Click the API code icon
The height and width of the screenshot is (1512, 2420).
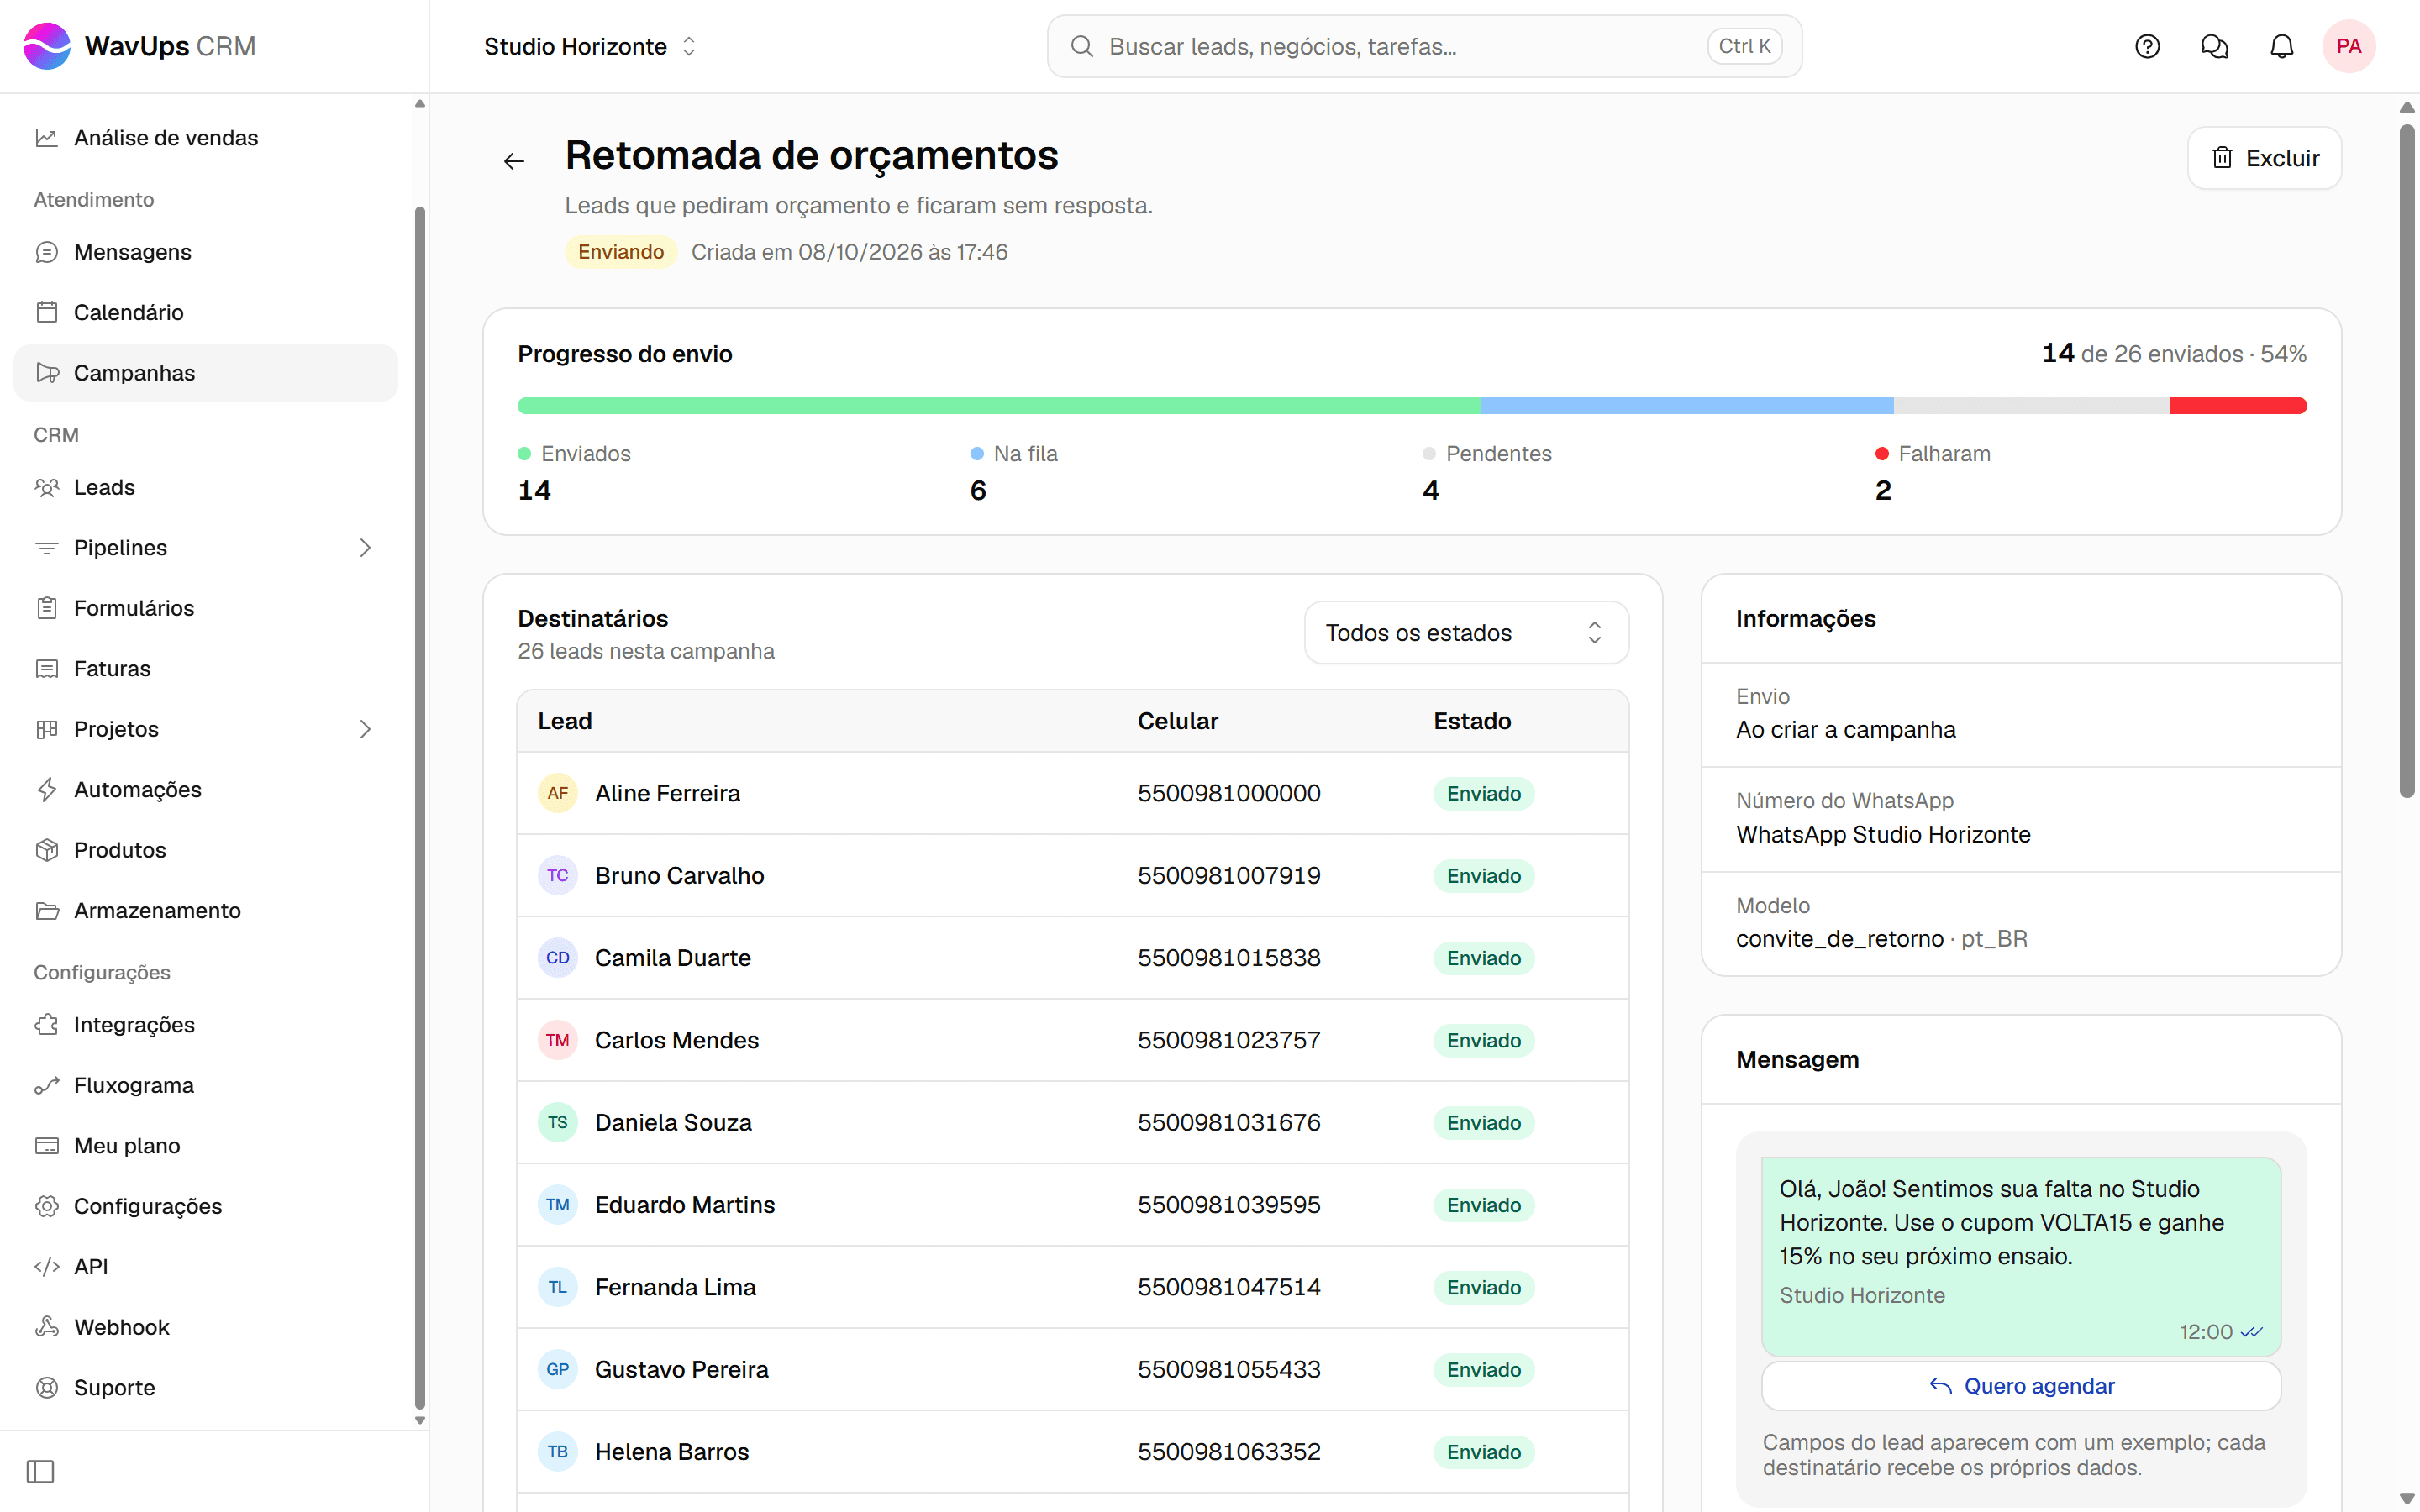click(47, 1267)
